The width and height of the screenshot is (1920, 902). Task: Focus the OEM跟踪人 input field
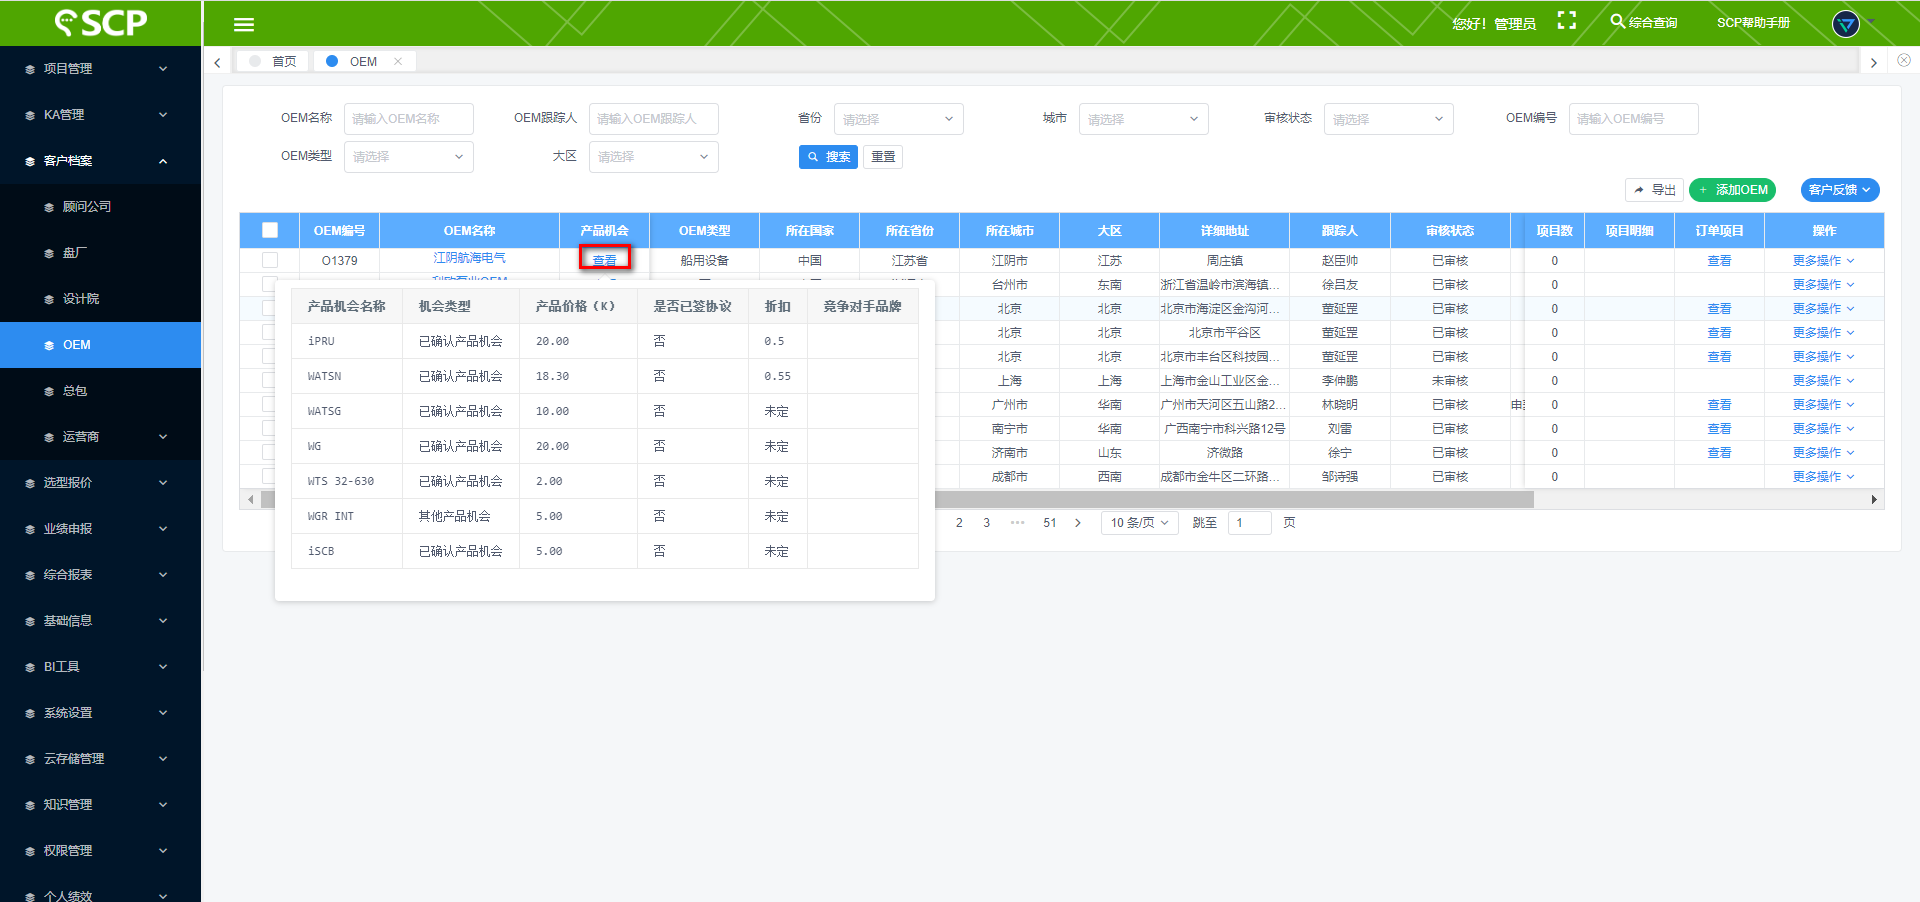[653, 119]
